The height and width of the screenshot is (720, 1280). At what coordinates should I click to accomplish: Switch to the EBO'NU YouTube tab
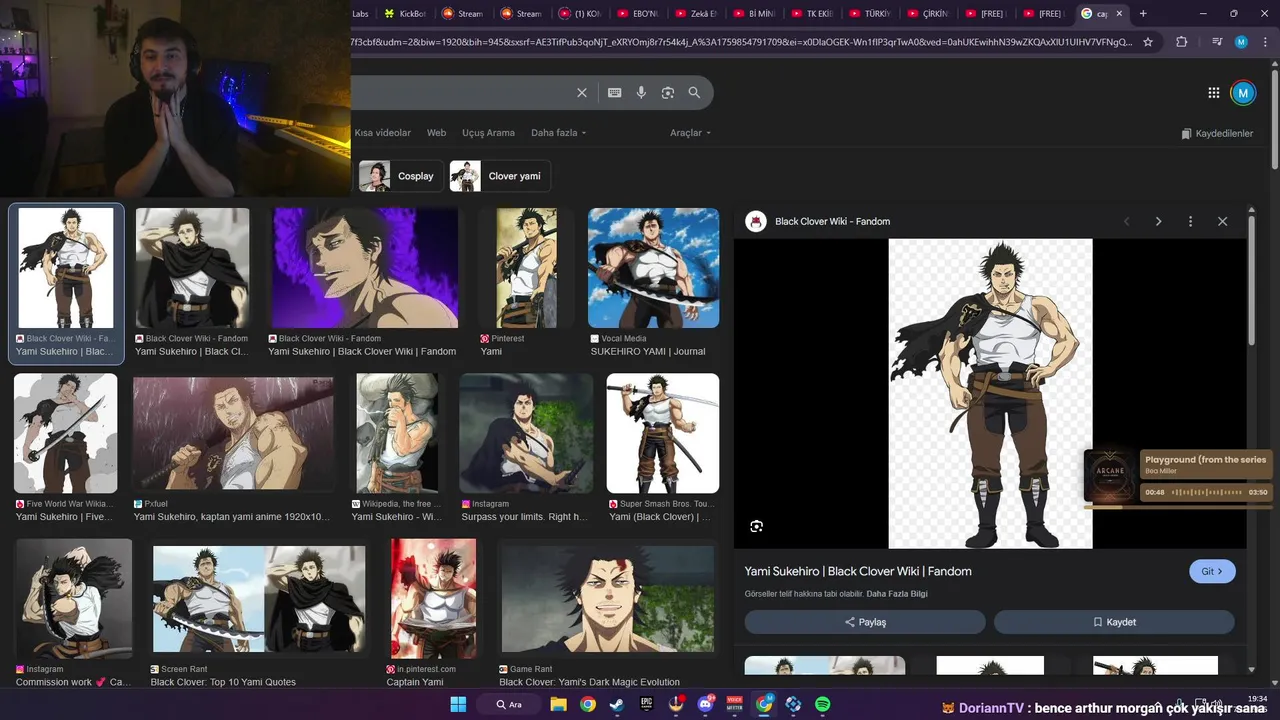pos(638,13)
